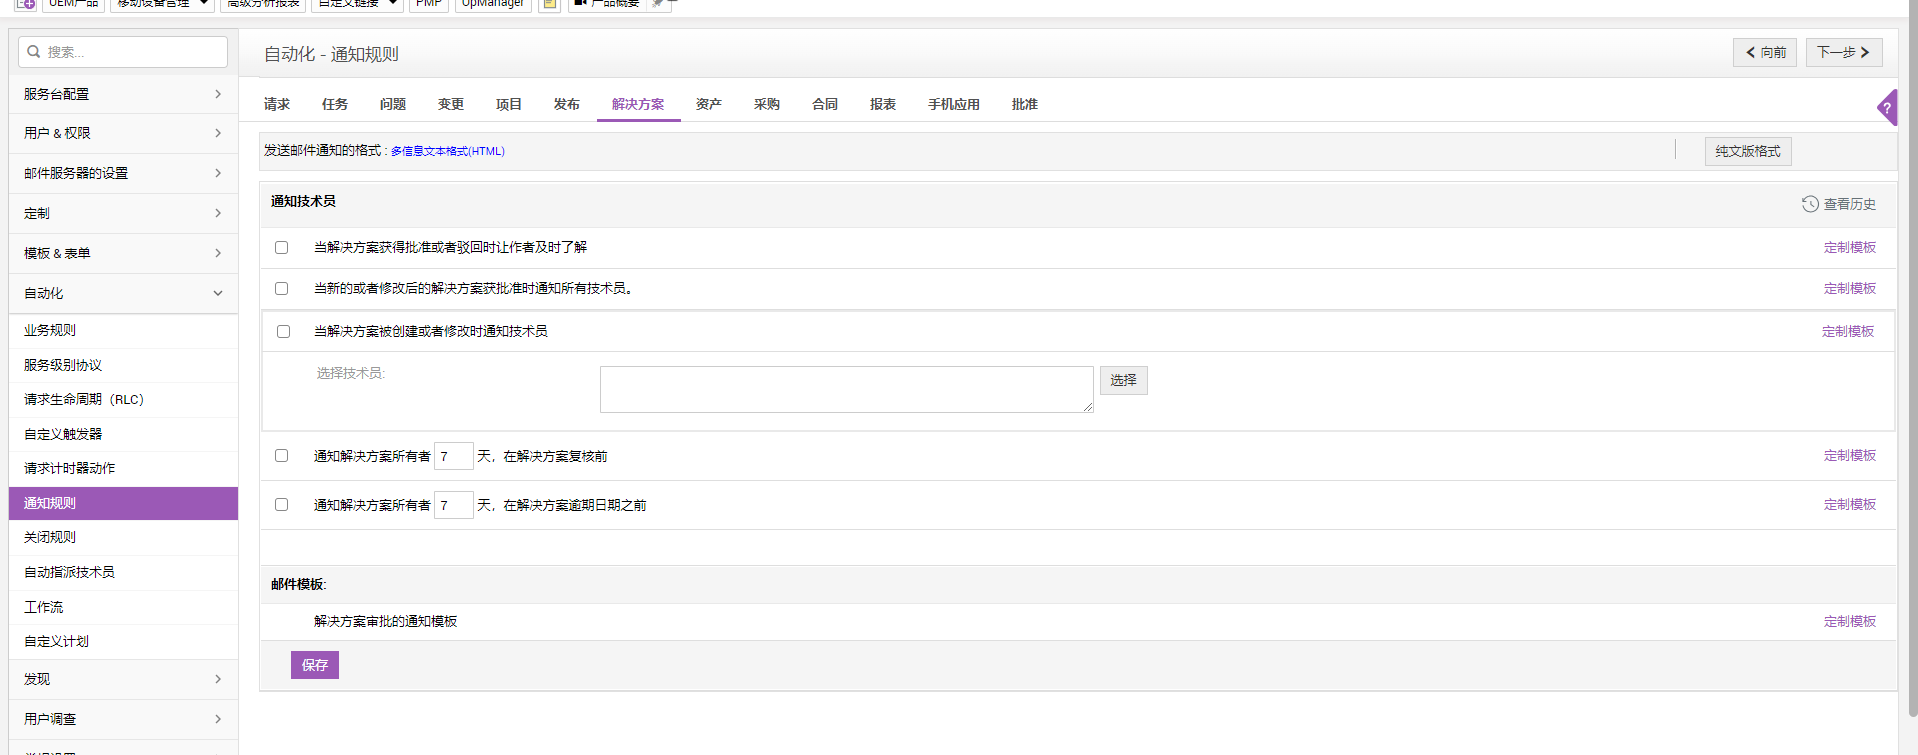This screenshot has width=1918, height=755.
Task: Open 业务规则 in the sidebar
Action: [x=50, y=330]
